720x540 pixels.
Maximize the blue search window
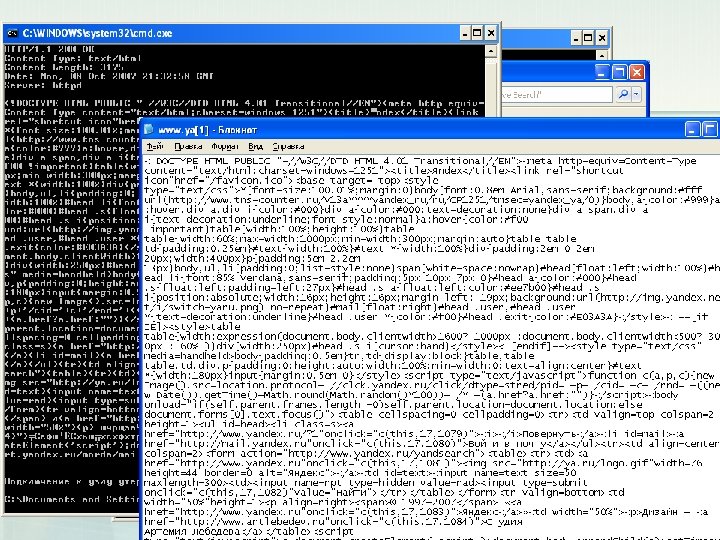(x=619, y=72)
